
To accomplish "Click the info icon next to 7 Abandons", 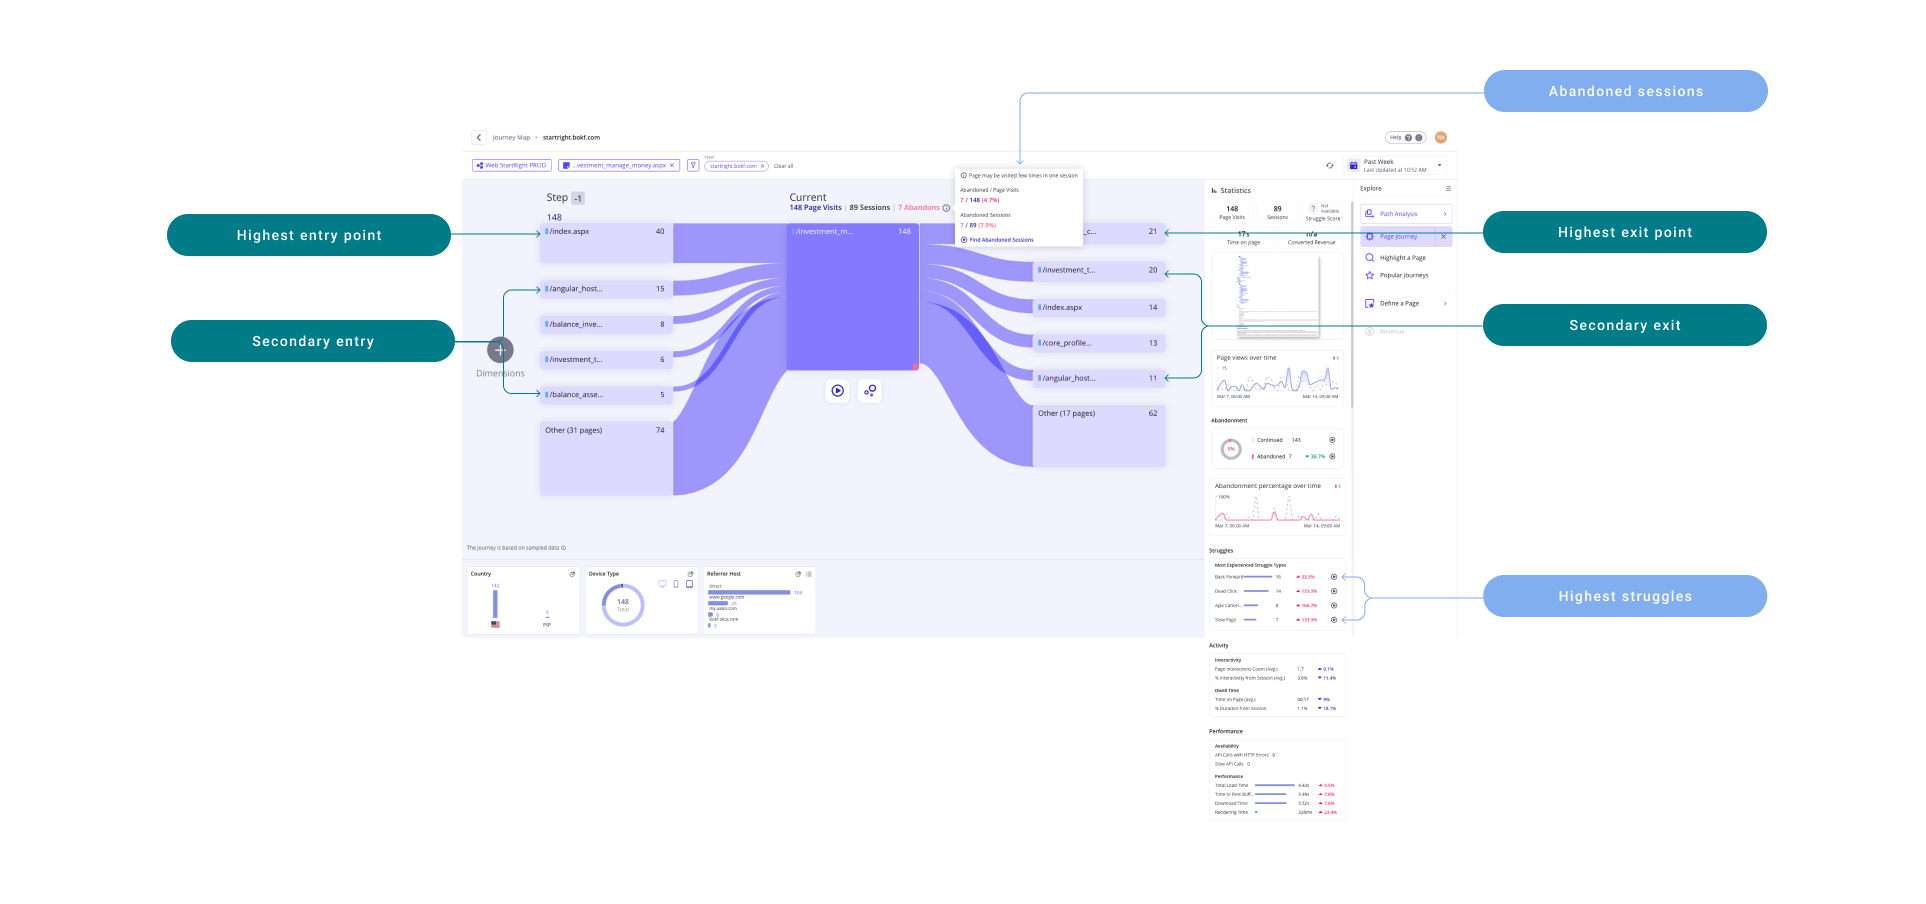I will point(946,208).
